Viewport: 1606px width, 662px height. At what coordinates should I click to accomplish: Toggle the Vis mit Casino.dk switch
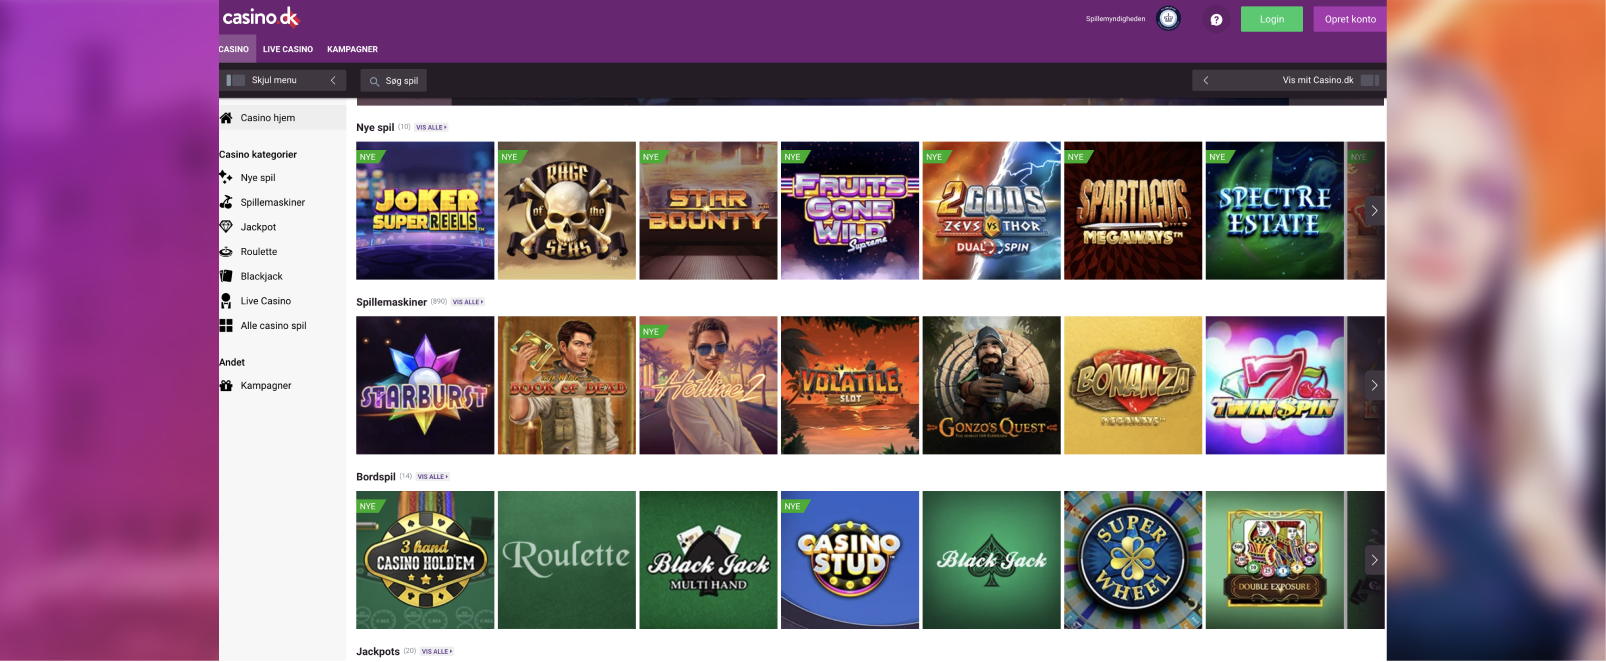tap(1370, 80)
